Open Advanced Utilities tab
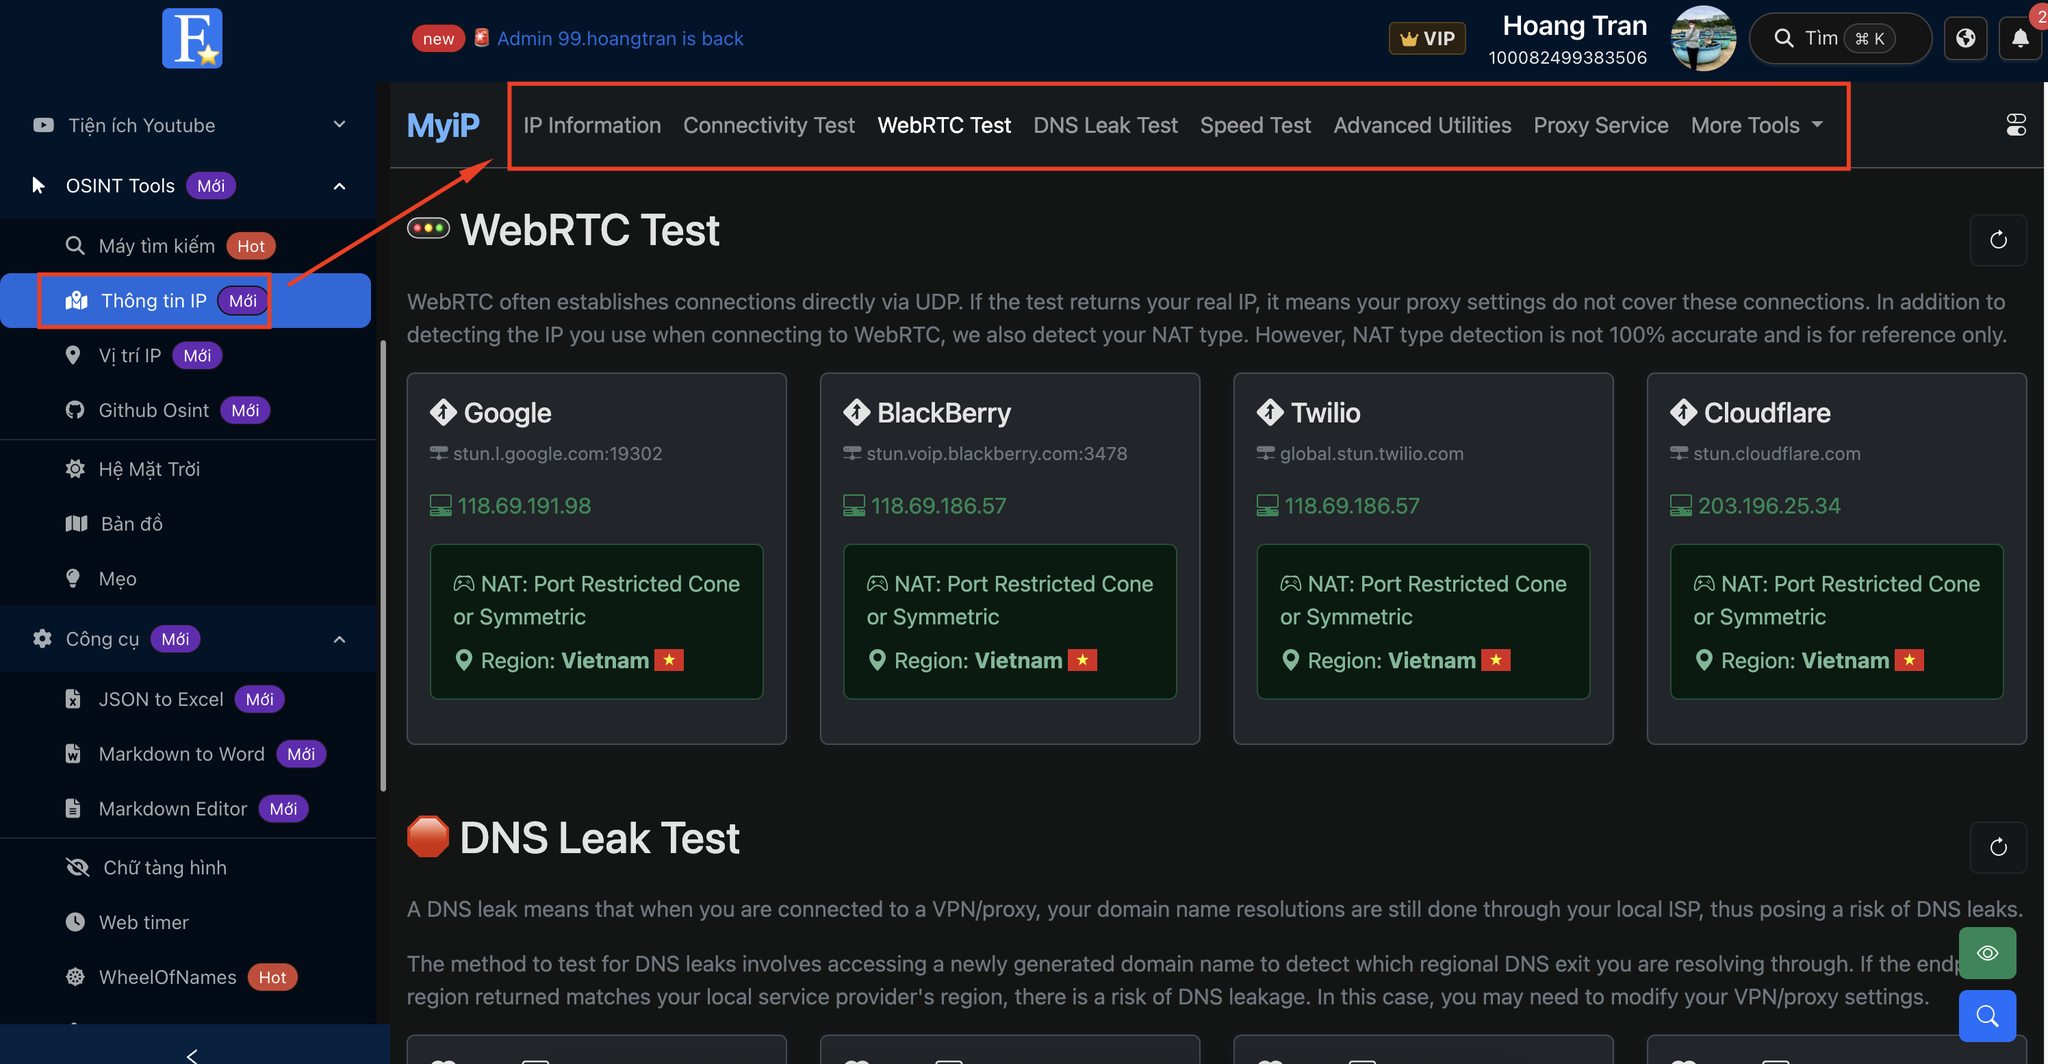Viewport: 2048px width, 1064px height. click(x=1422, y=125)
